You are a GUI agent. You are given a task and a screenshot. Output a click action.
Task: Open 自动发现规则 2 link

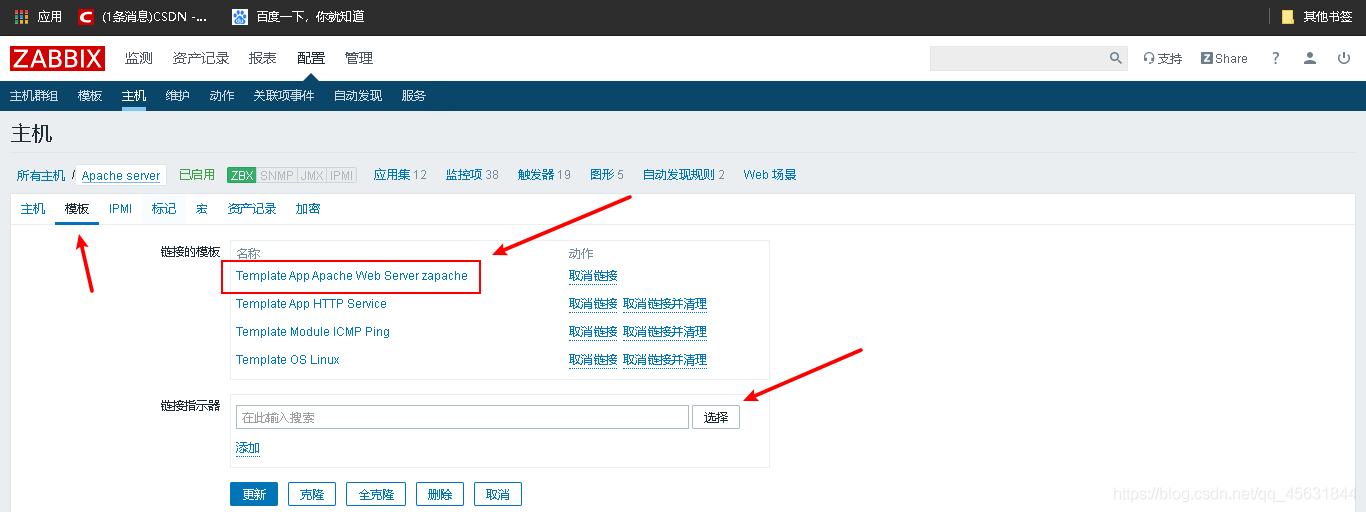tap(684, 175)
